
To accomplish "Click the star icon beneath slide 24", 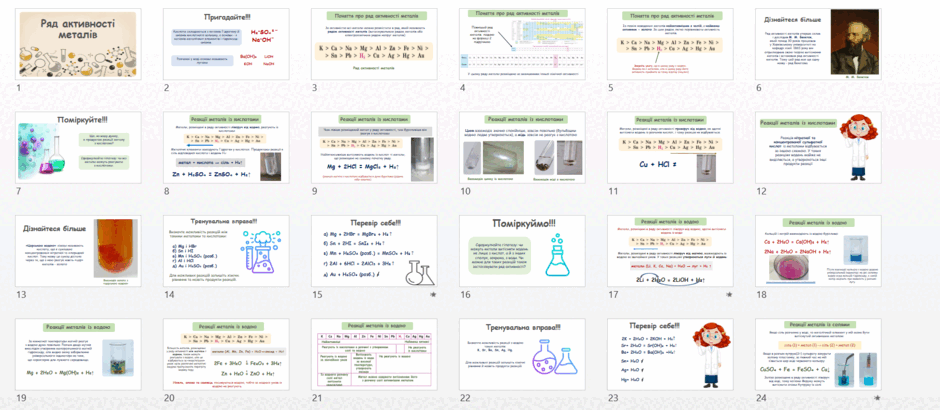I will tap(878, 398).
